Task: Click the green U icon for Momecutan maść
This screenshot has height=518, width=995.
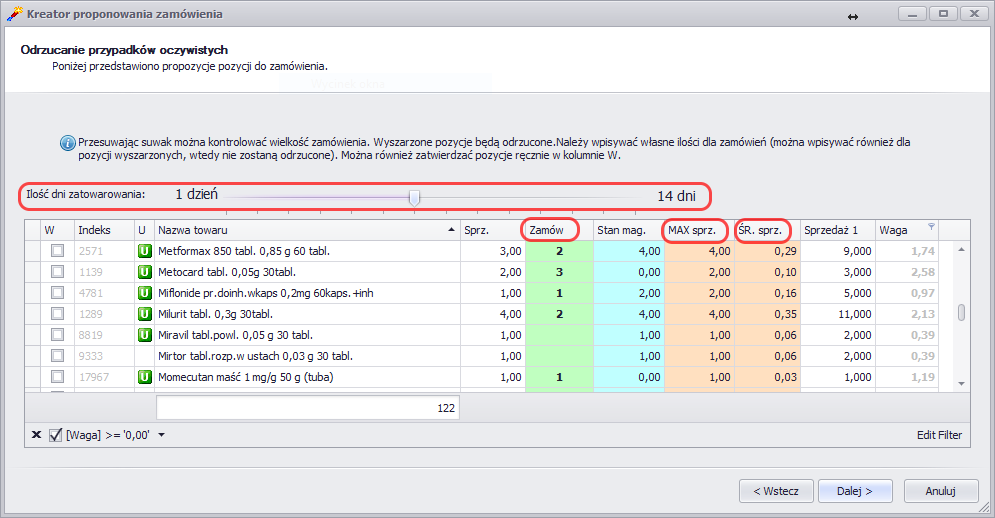Action: [144, 377]
